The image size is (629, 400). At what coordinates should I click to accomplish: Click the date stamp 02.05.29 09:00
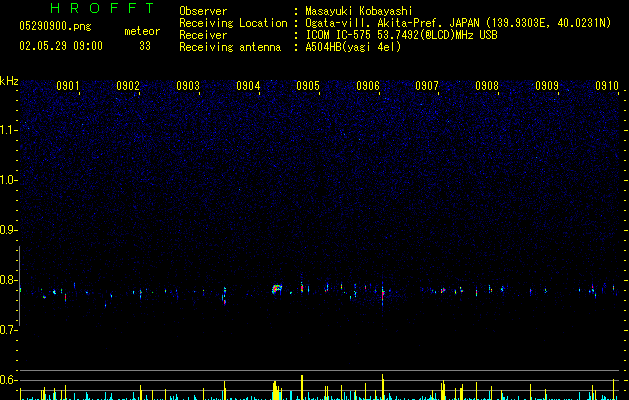pos(61,46)
